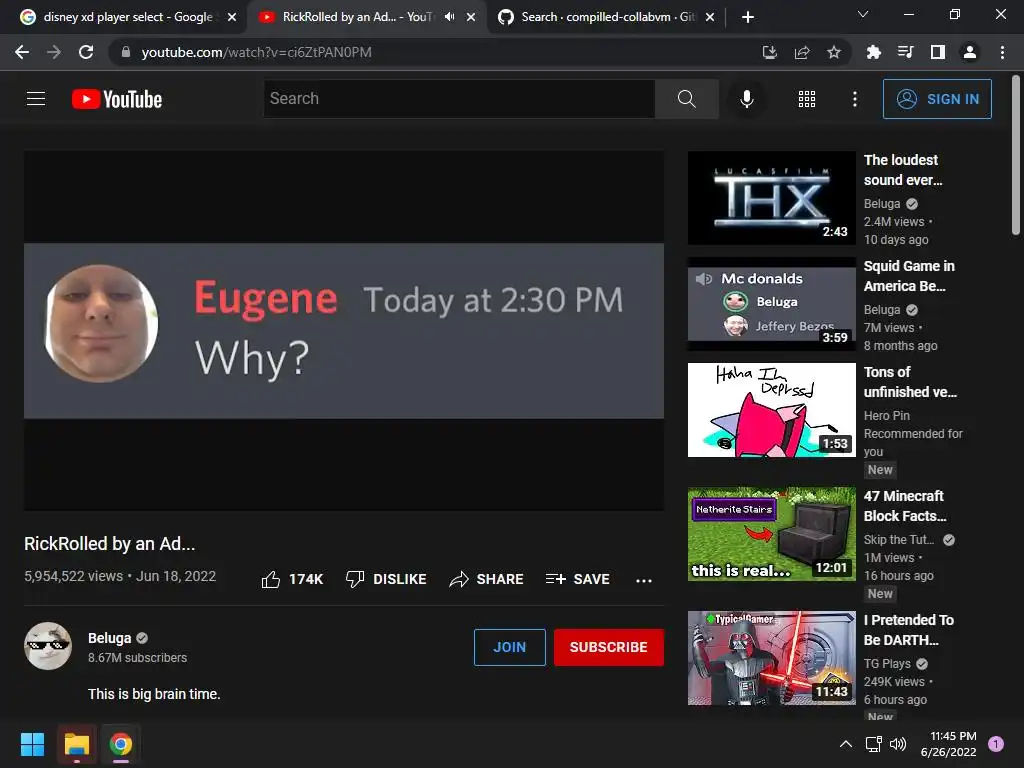
Task: Open notification center badge
Action: 996,744
